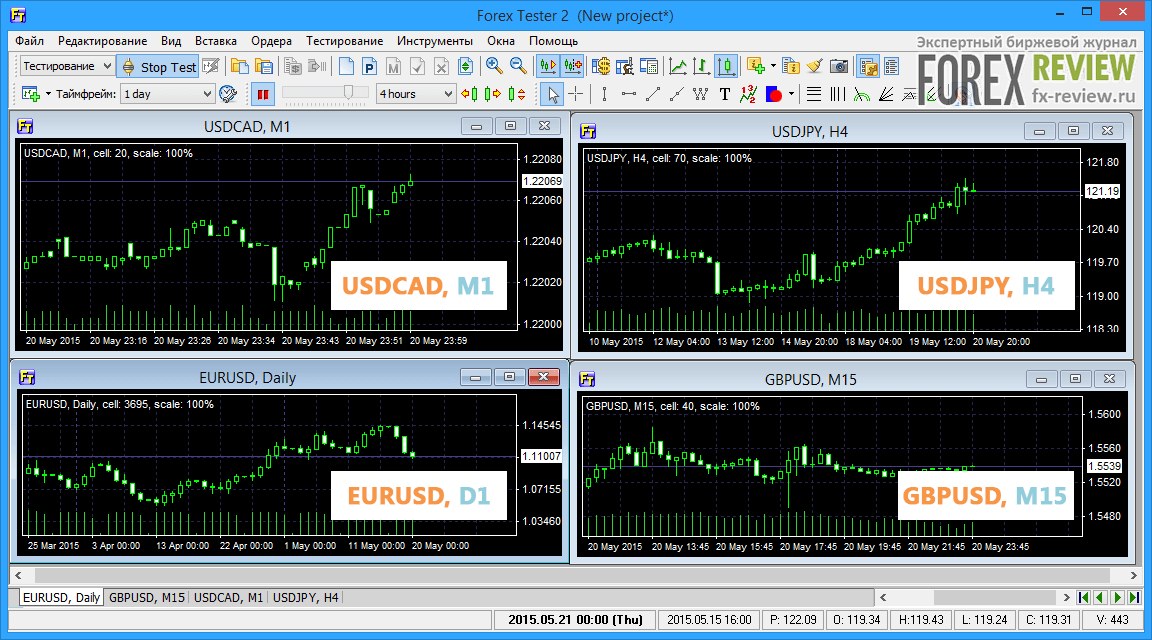Switch to line chart display mode
Image resolution: width=1152 pixels, height=640 pixels.
click(678, 66)
